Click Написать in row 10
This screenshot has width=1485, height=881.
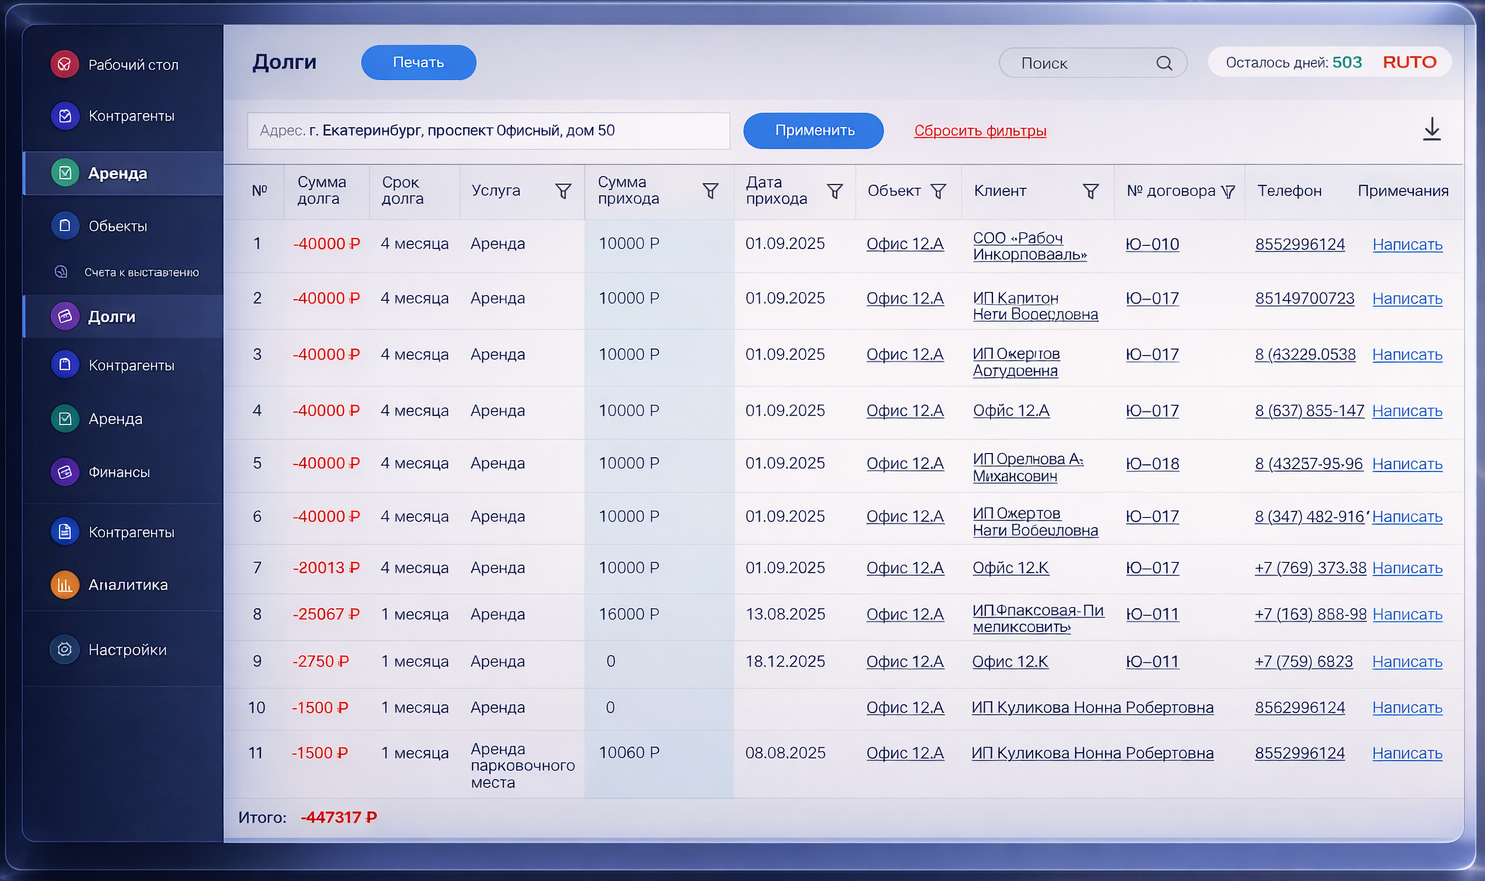(1407, 708)
